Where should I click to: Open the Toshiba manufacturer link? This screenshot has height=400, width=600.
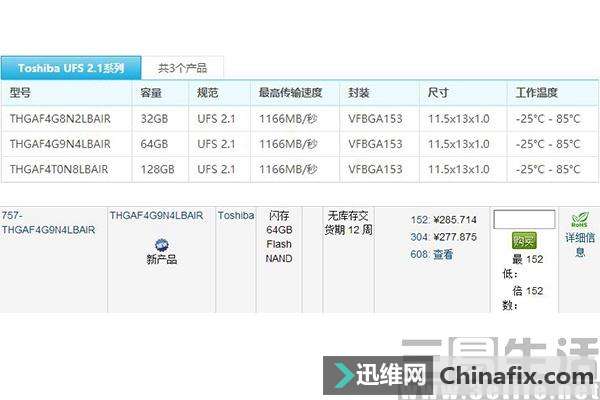(x=236, y=216)
